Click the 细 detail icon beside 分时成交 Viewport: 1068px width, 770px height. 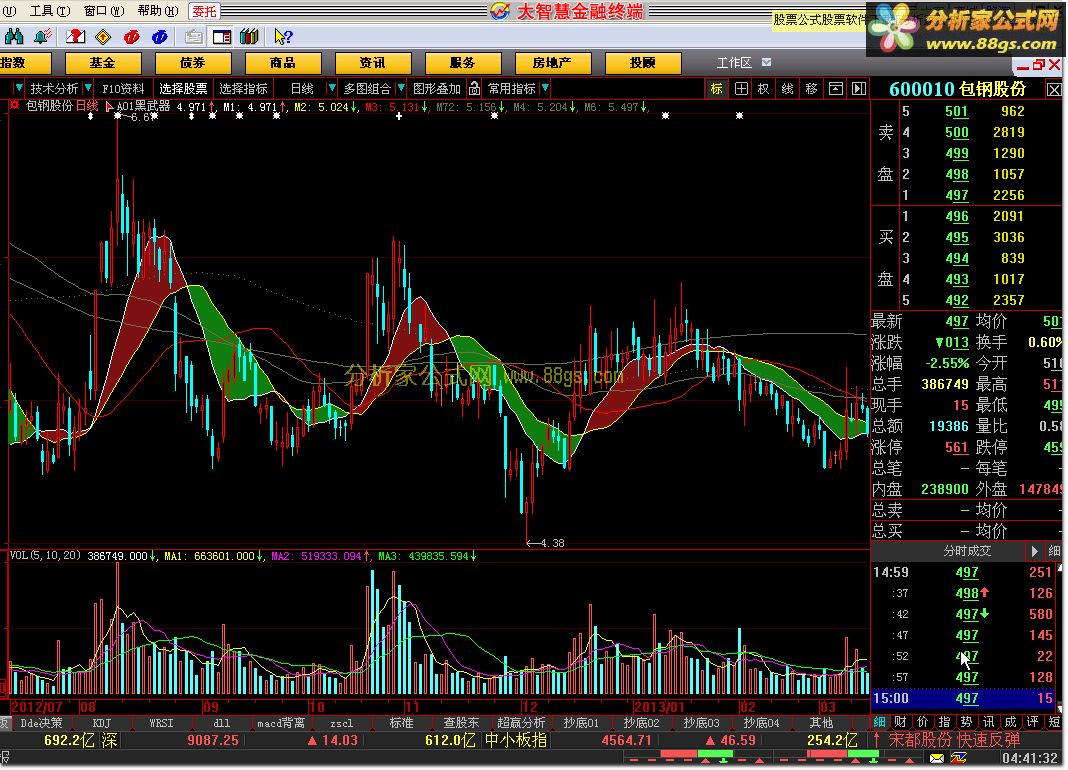1054,551
